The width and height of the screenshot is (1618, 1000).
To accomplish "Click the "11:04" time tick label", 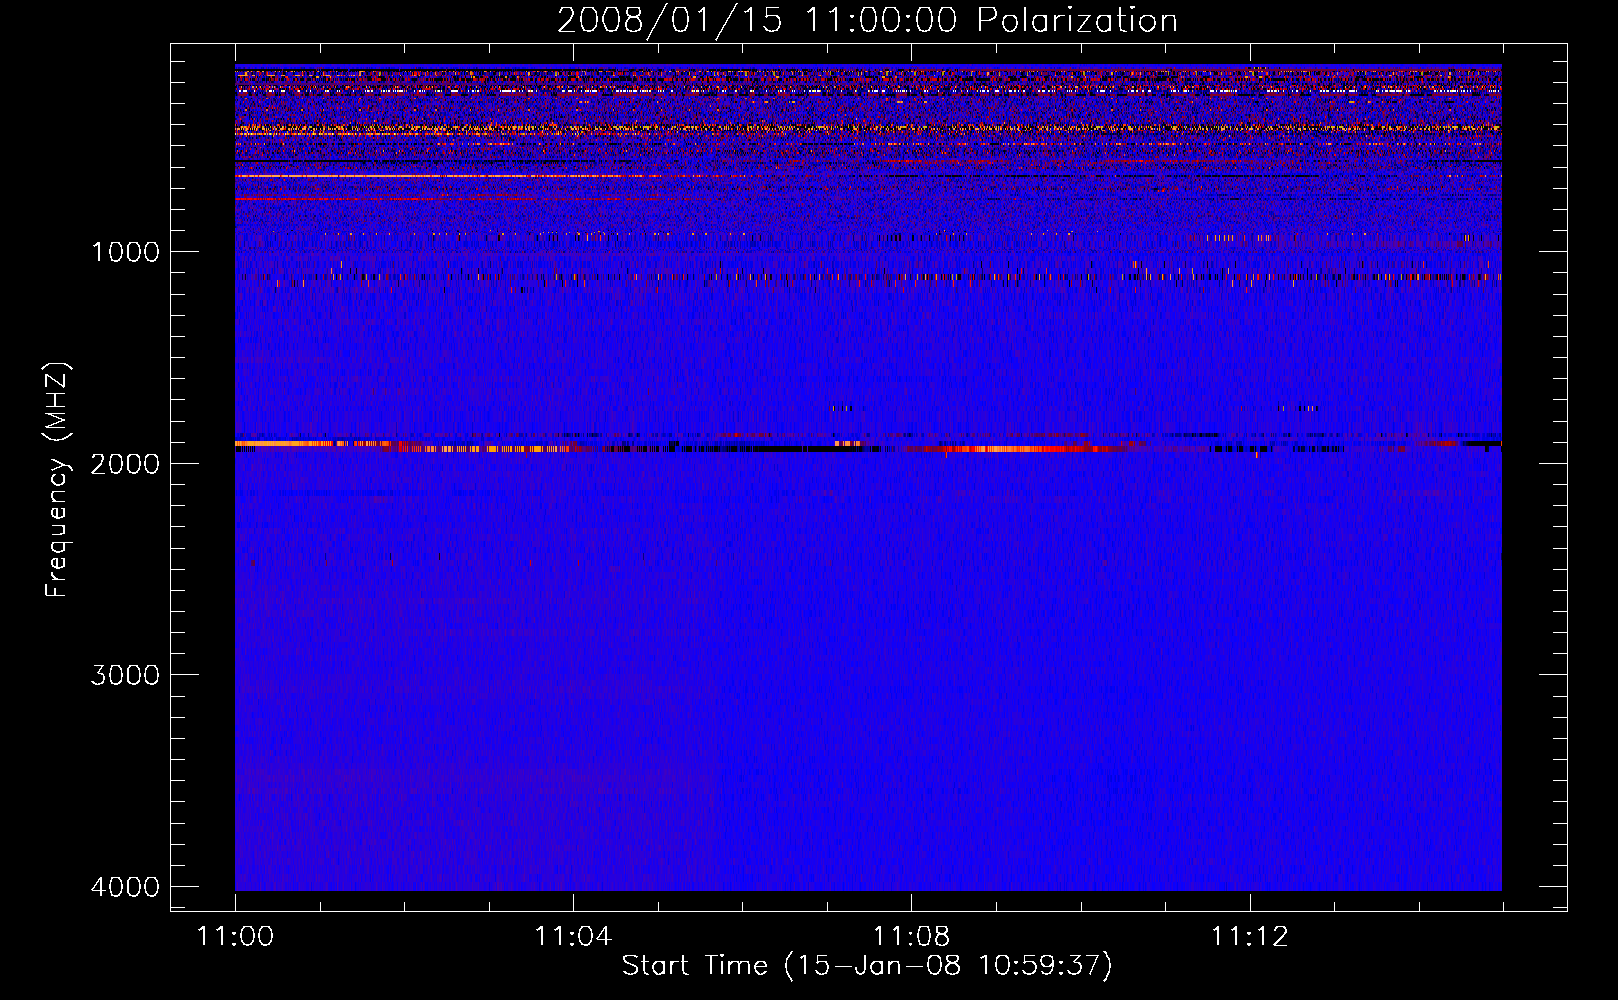I will (573, 937).
